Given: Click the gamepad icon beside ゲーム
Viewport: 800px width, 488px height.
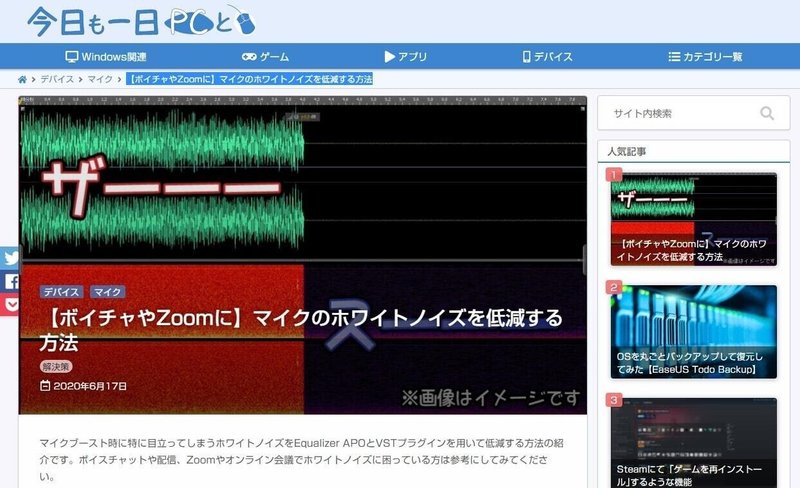Looking at the screenshot, I should [249, 57].
